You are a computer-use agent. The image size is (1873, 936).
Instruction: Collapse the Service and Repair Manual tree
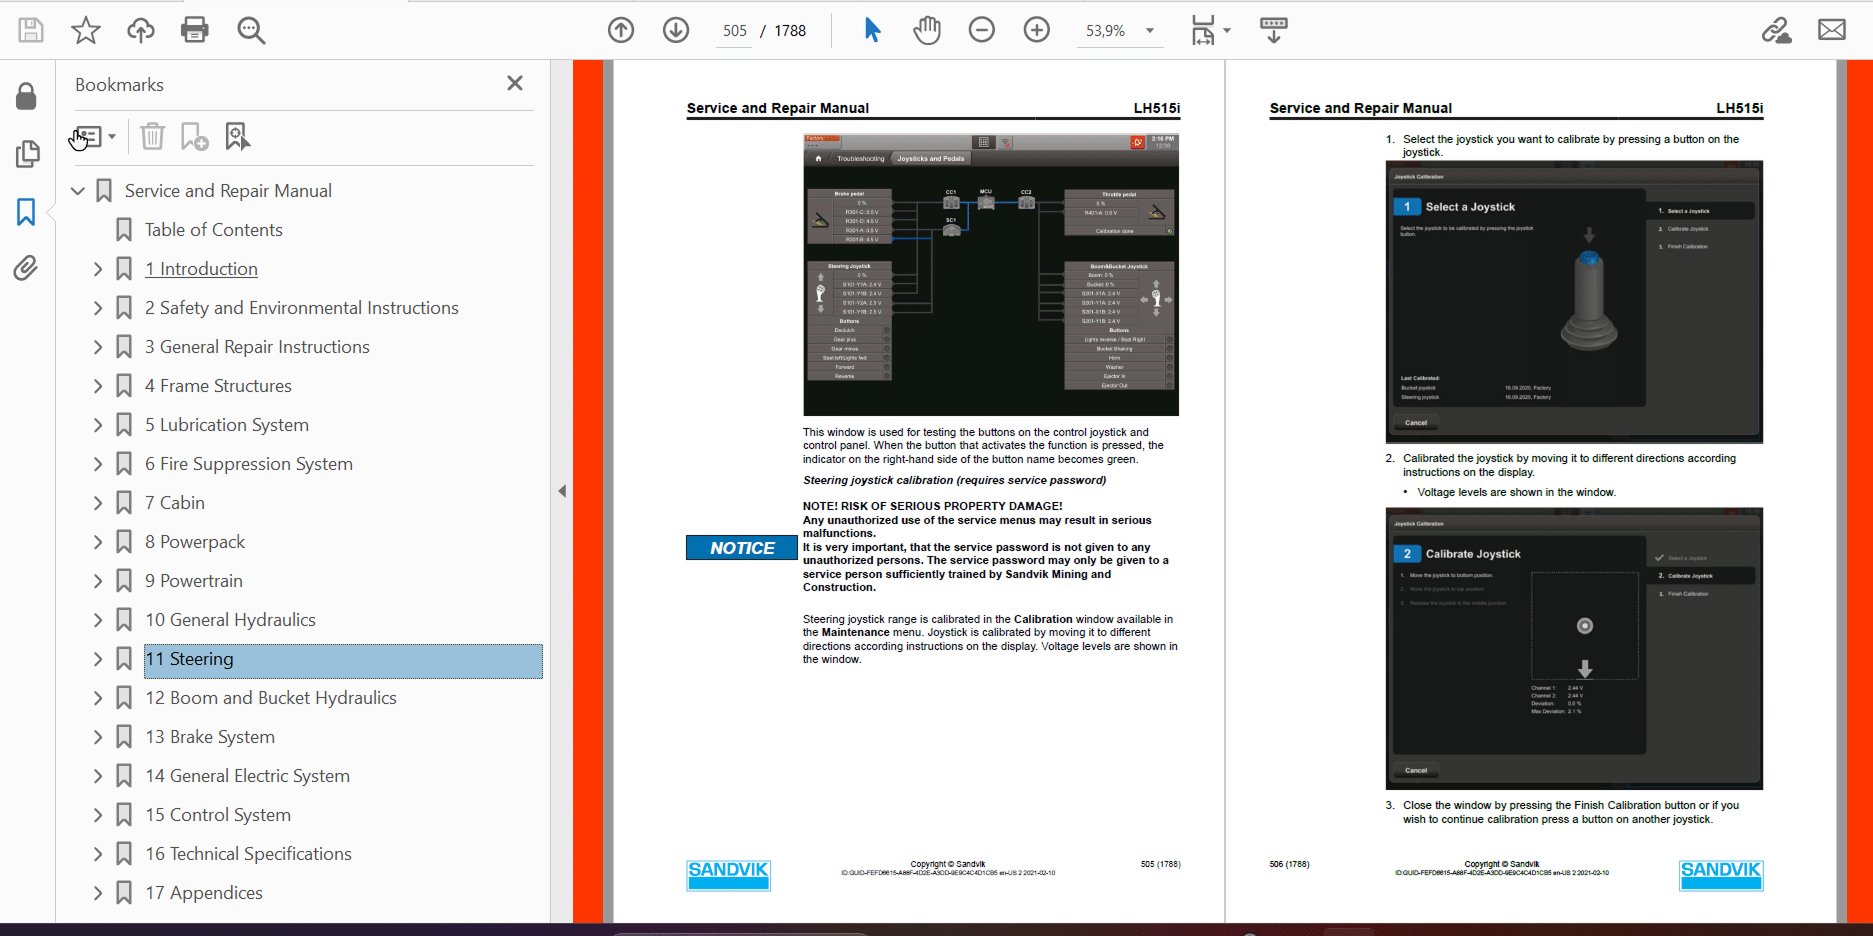(x=78, y=191)
